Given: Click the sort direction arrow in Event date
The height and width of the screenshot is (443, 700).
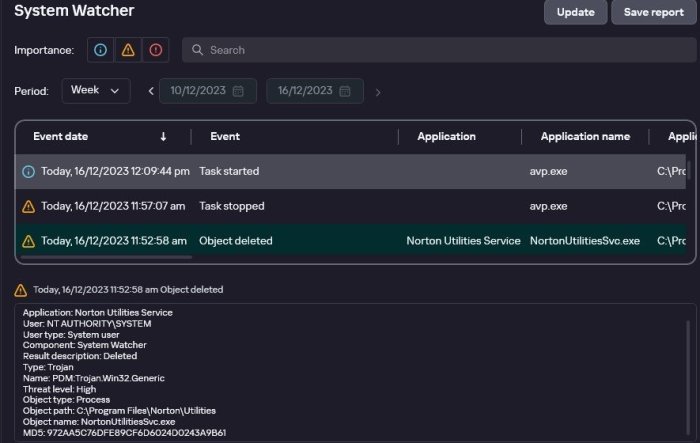Looking at the screenshot, I should click(x=163, y=137).
